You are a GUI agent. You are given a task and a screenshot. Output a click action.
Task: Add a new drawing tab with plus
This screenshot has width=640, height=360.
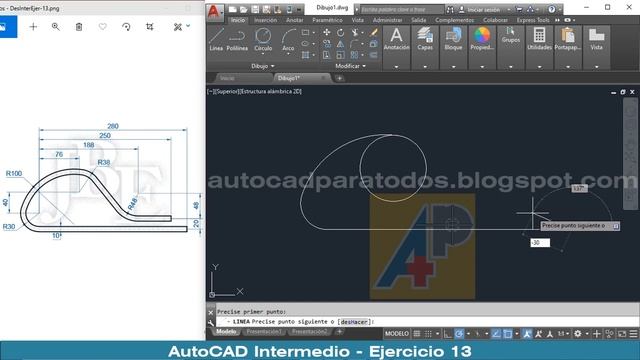(339, 78)
